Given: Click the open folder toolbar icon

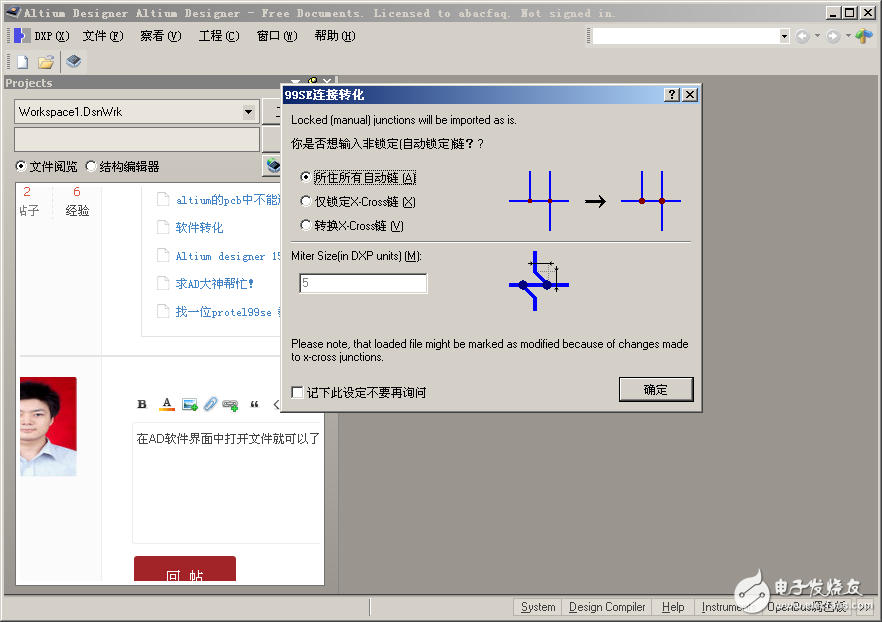Looking at the screenshot, I should pos(46,62).
